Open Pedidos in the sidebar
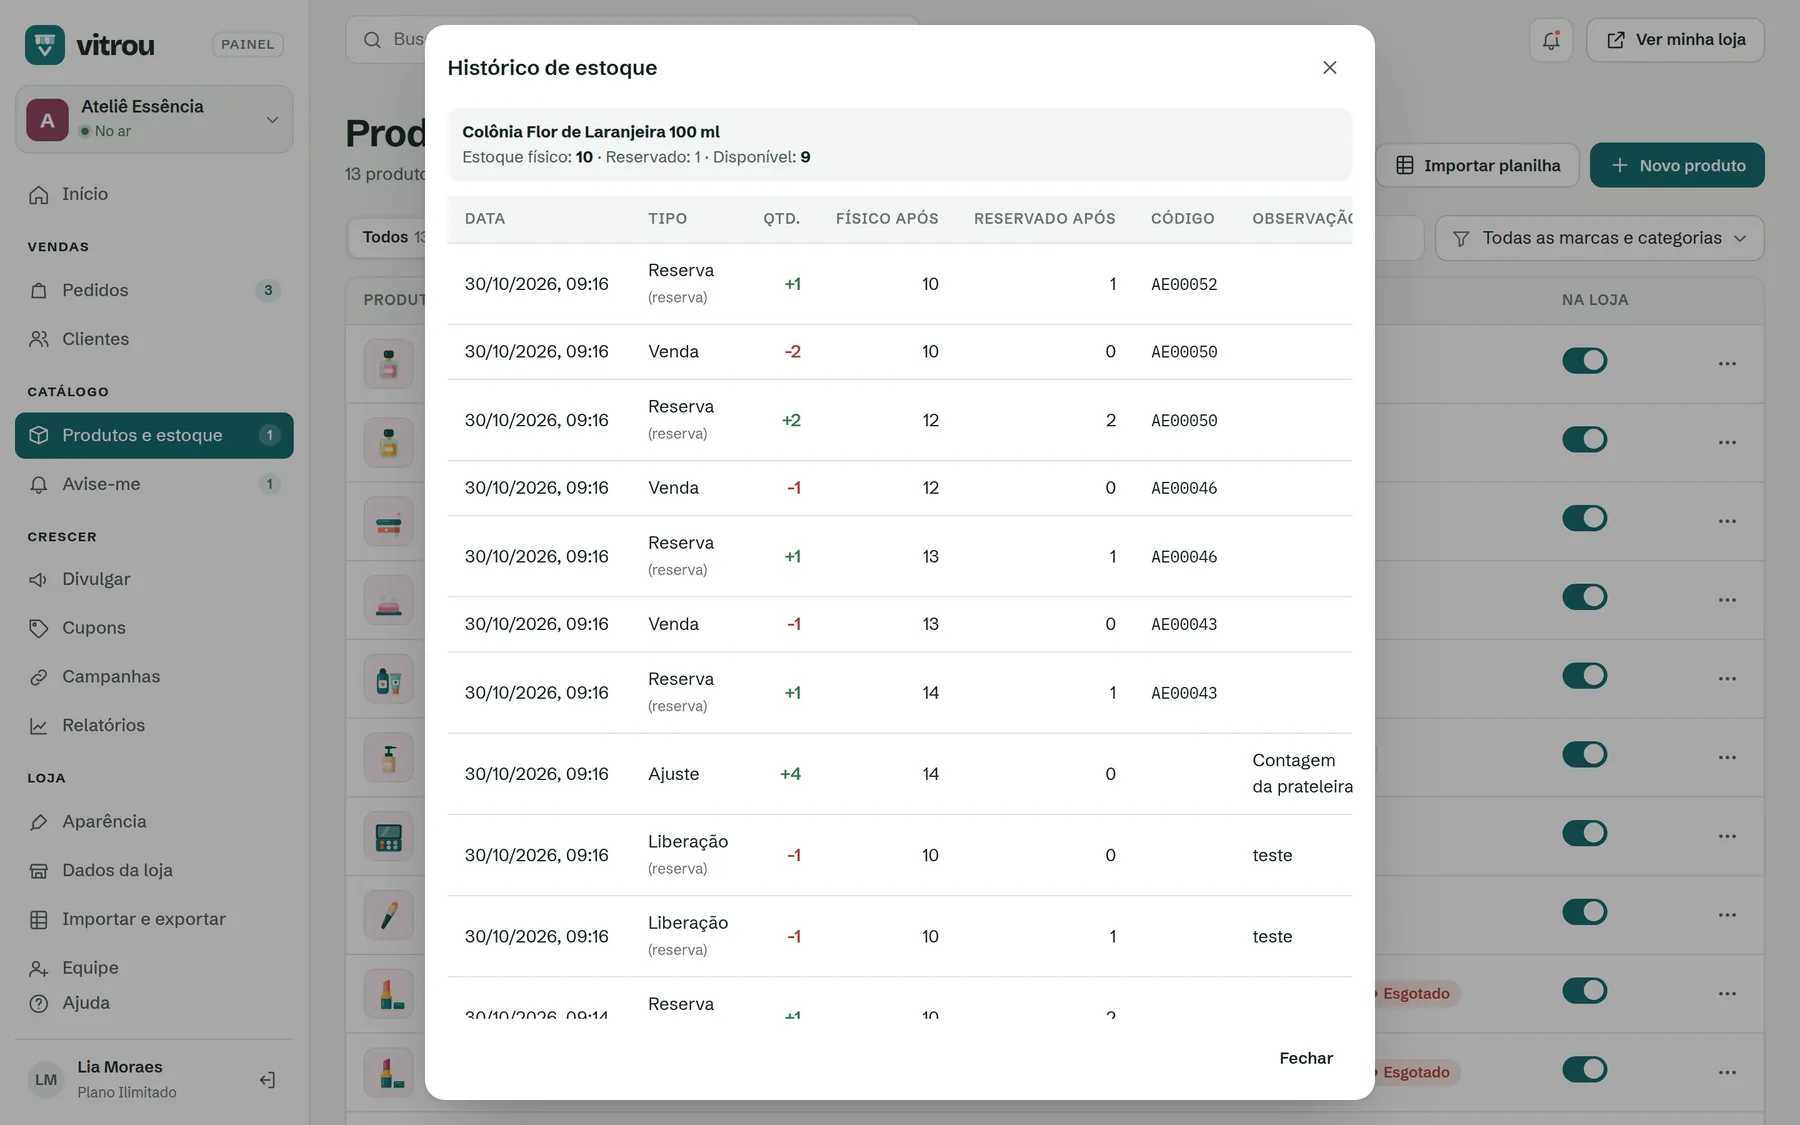 coord(154,290)
